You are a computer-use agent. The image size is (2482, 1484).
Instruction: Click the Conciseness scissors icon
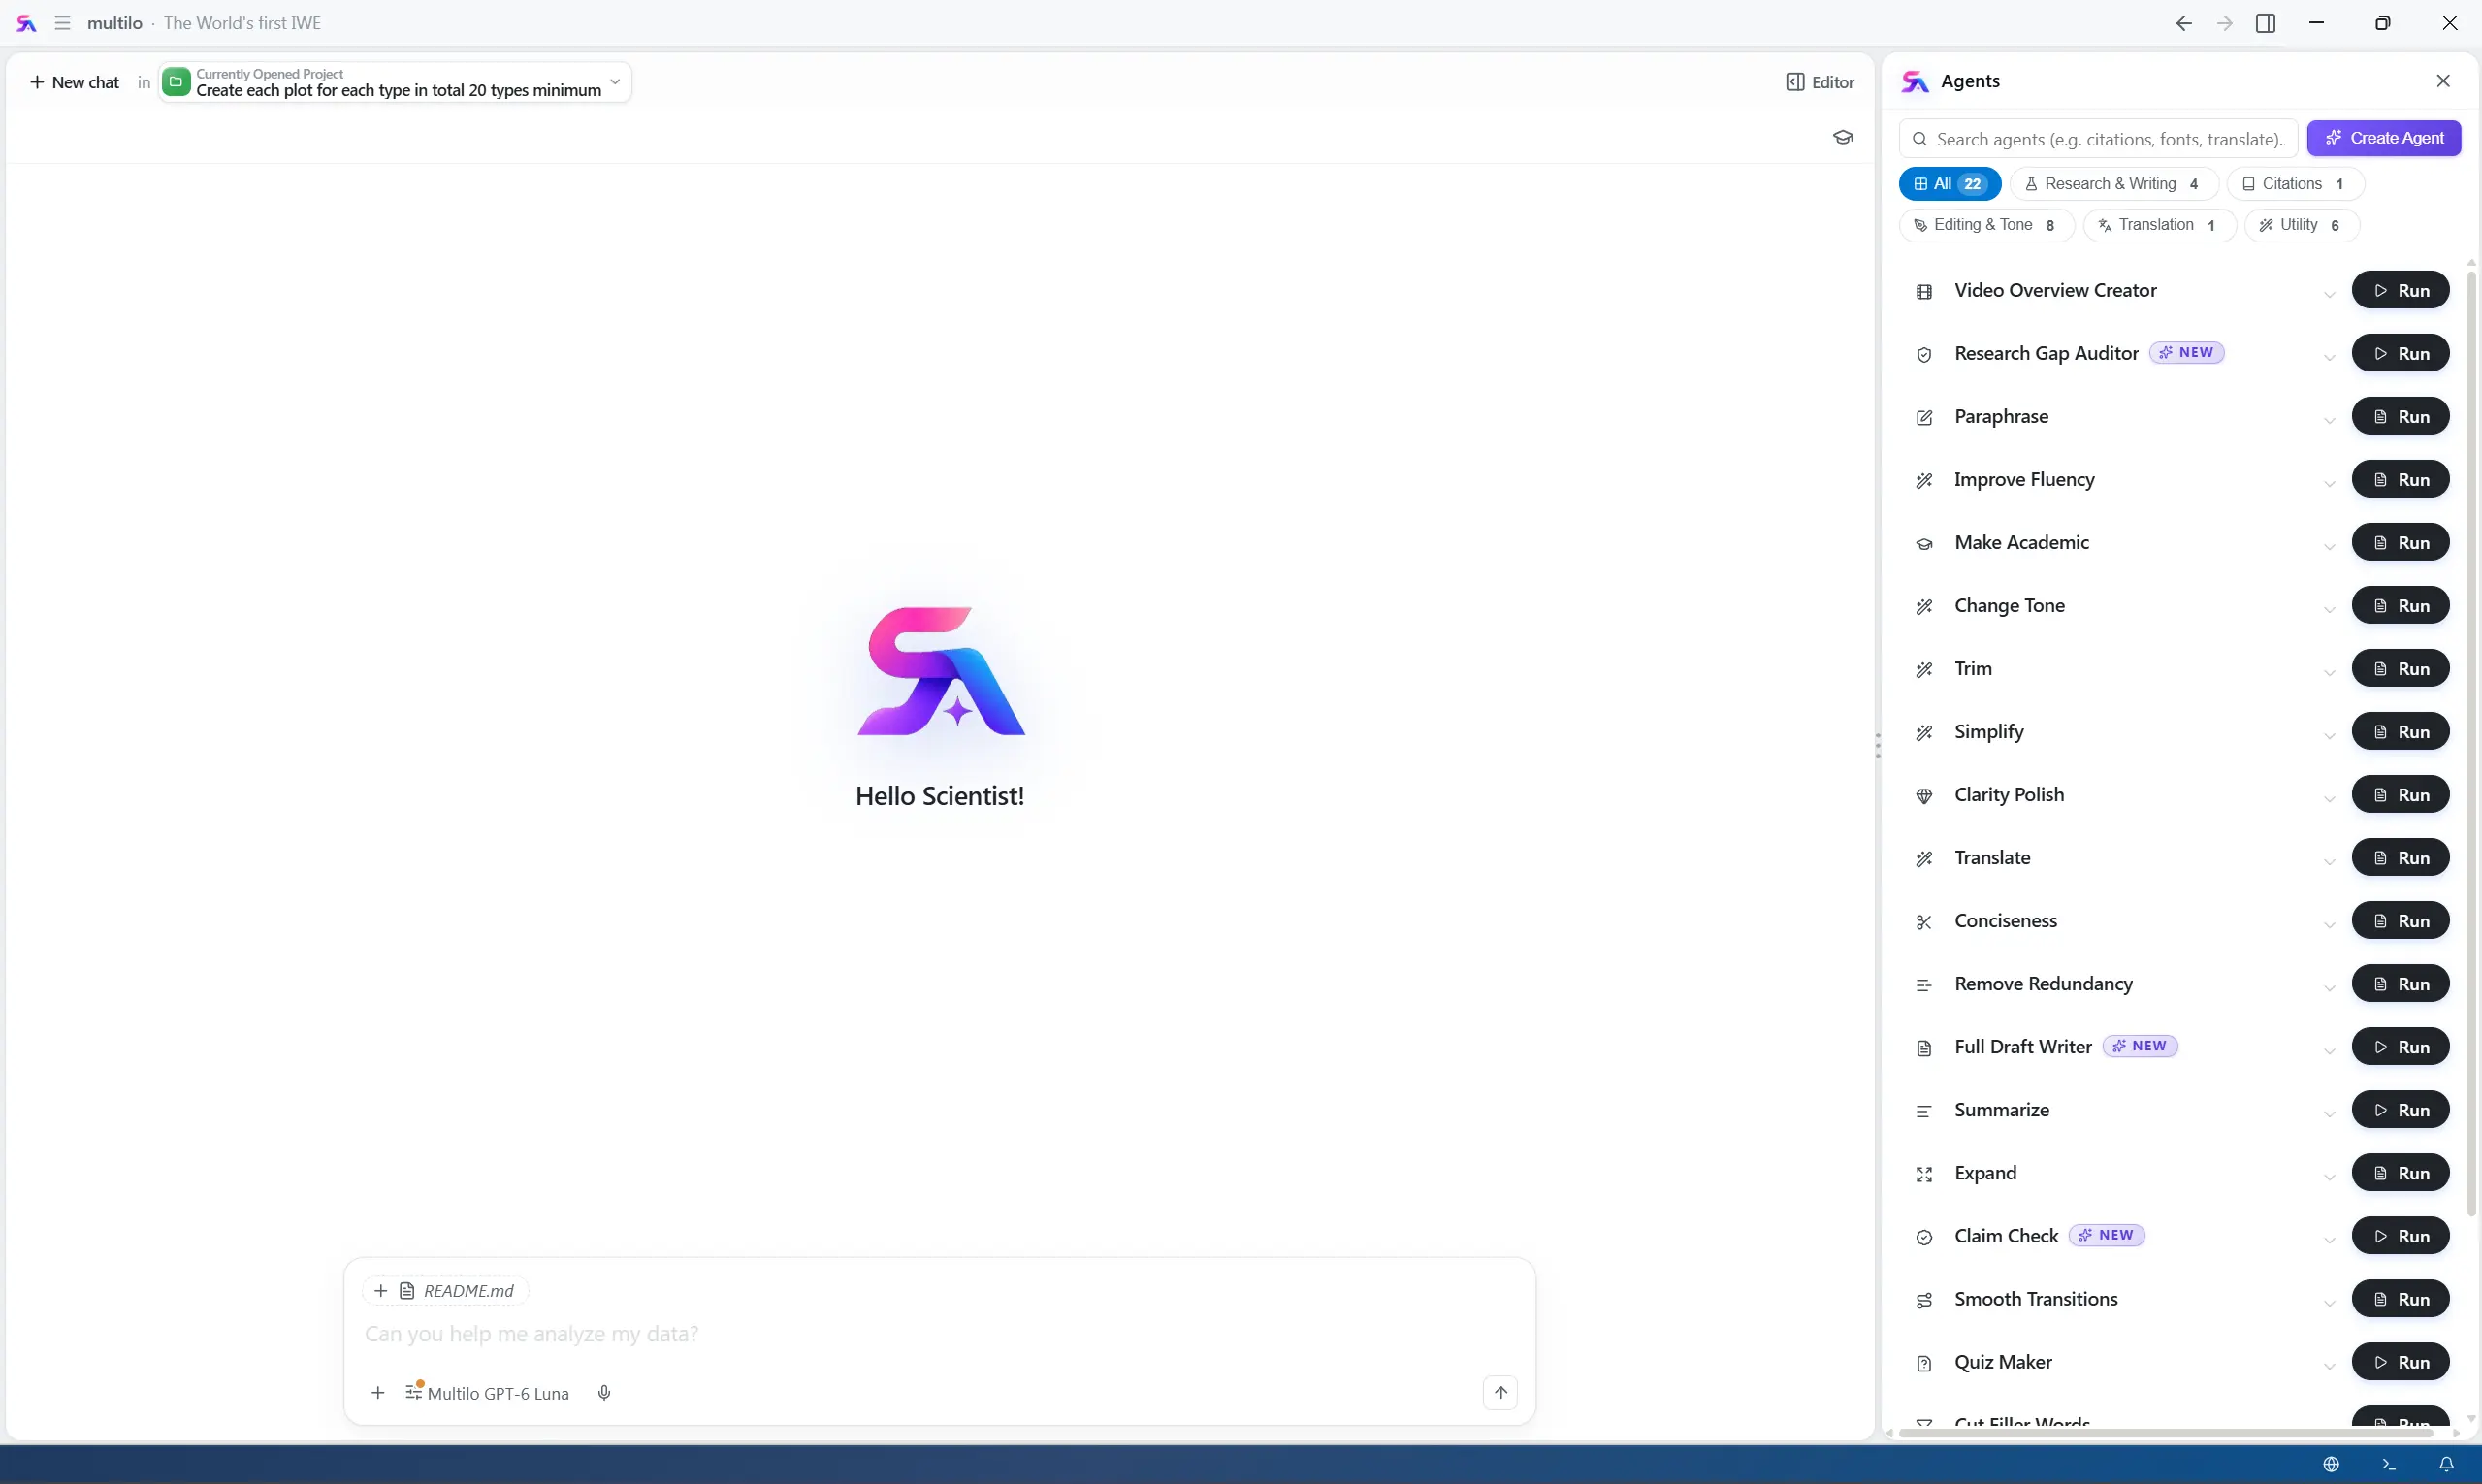1923,922
